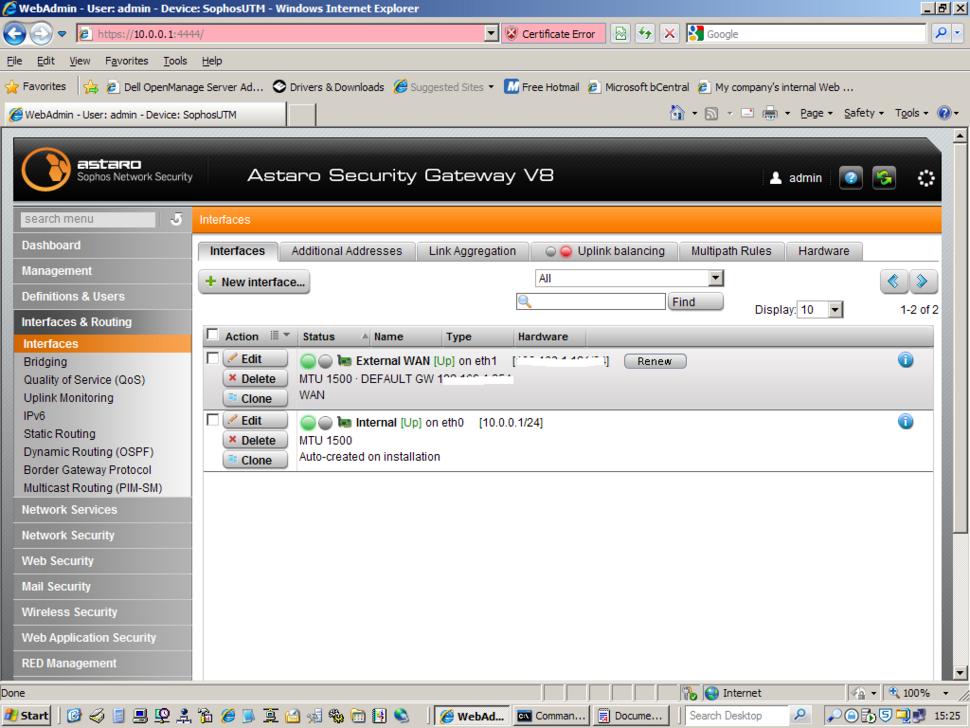The image size is (970, 728).
Task: Open Static Routing in the sidebar
Action: point(60,434)
